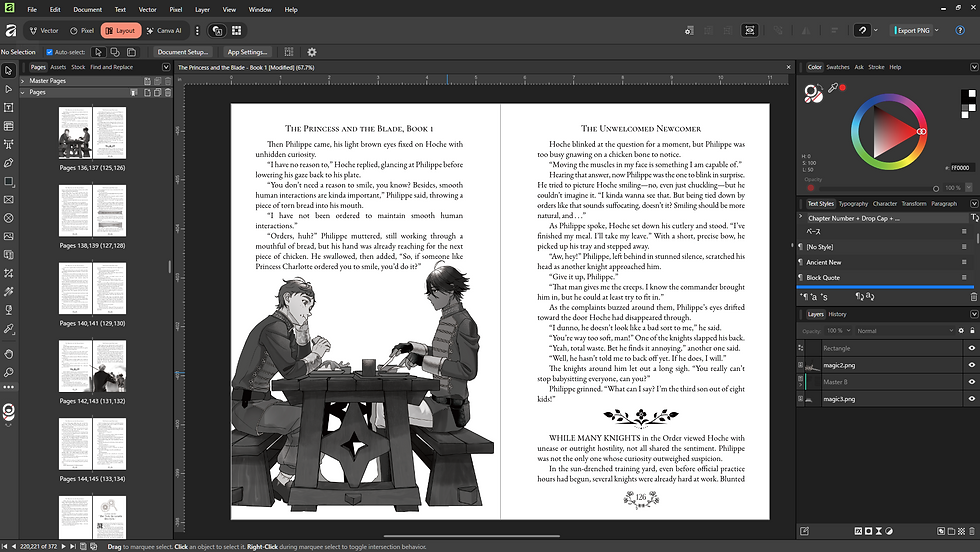Hide the magic2.png layer
The height and width of the screenshot is (552, 980).
point(971,365)
